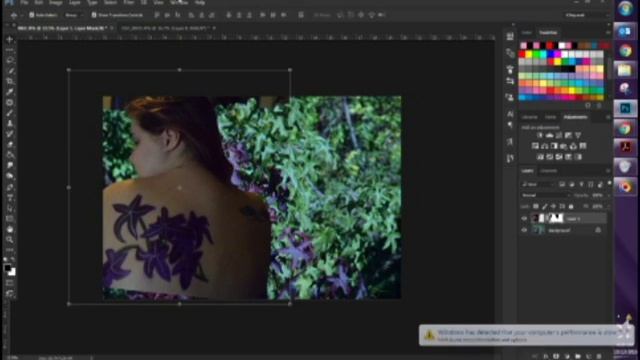640x360 pixels.
Task: Open the workspace switcher dropdown
Action: point(585,15)
